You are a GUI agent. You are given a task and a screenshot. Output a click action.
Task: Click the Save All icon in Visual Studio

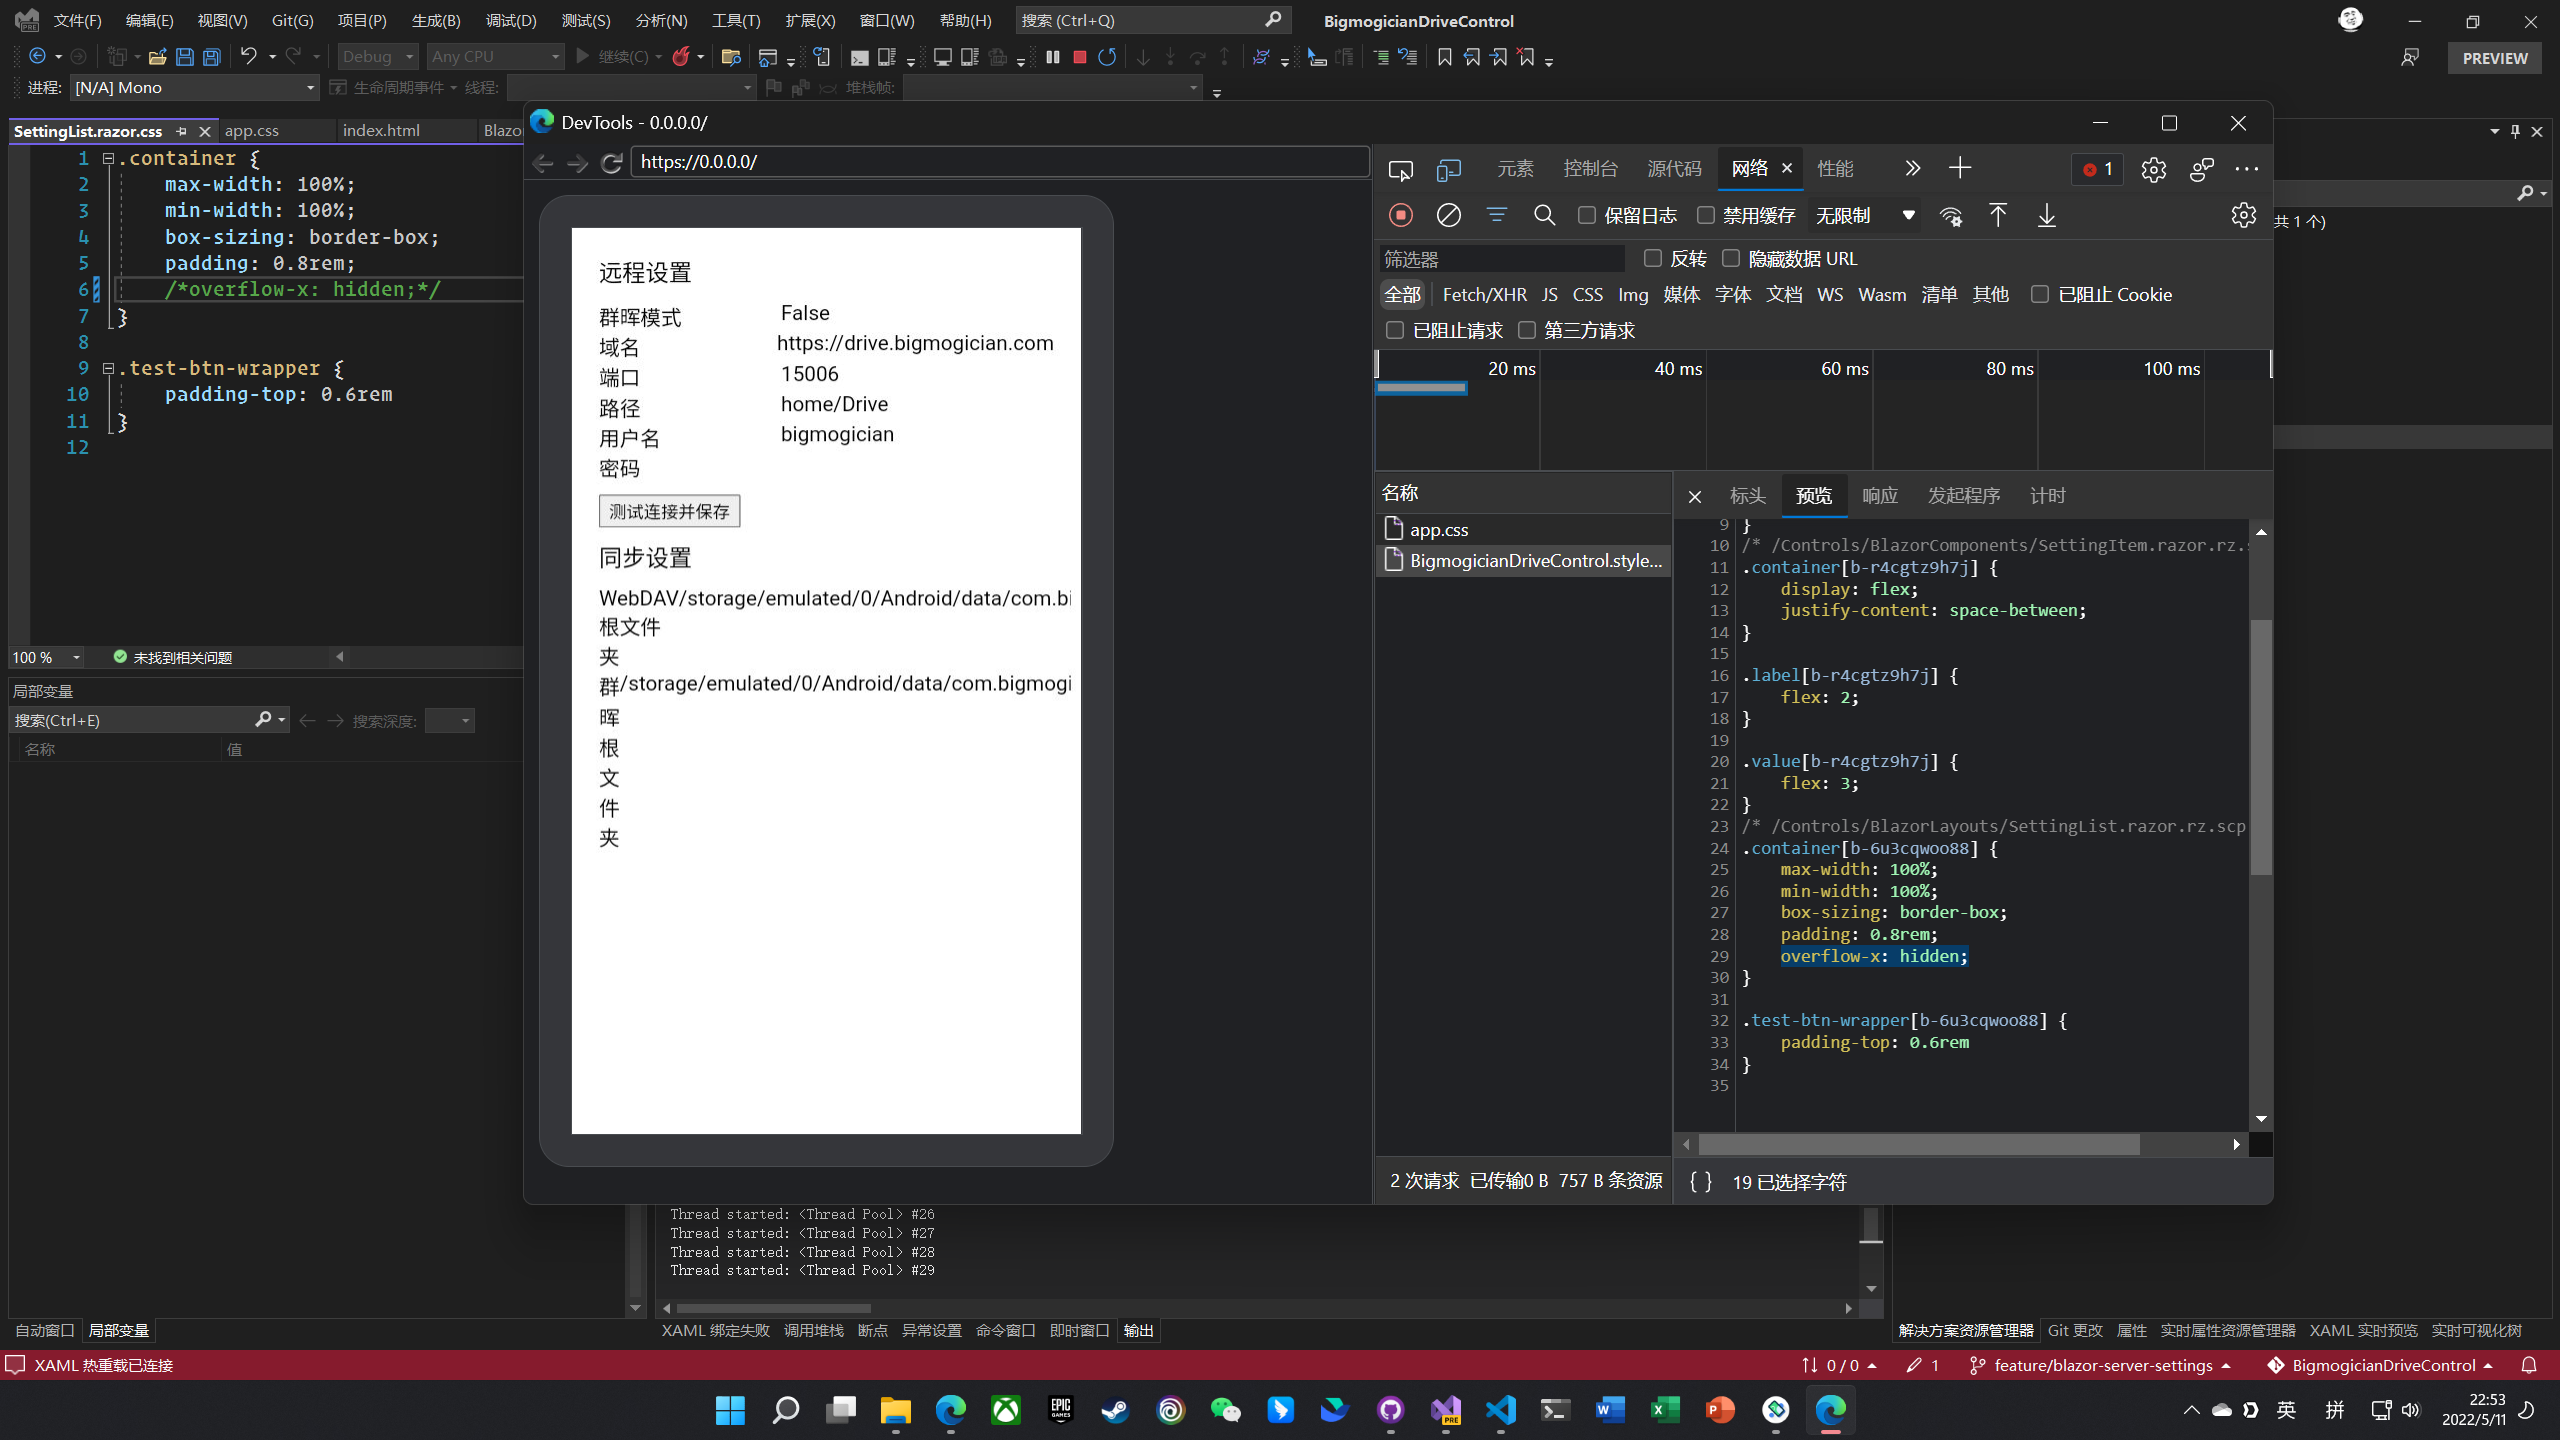(x=210, y=57)
